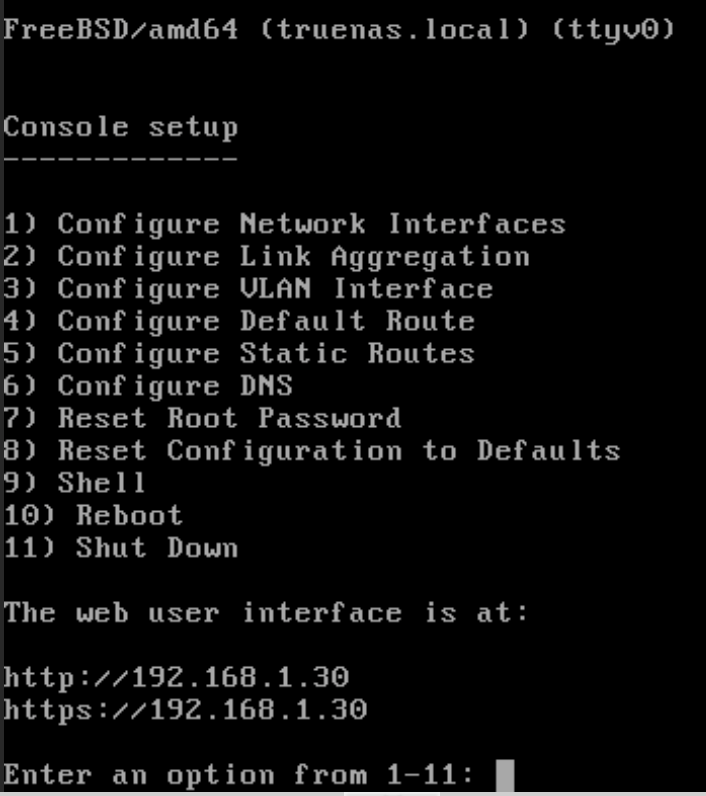
Task: Click the blinking cursor at option prompt
Action: pyautogui.click(x=504, y=775)
